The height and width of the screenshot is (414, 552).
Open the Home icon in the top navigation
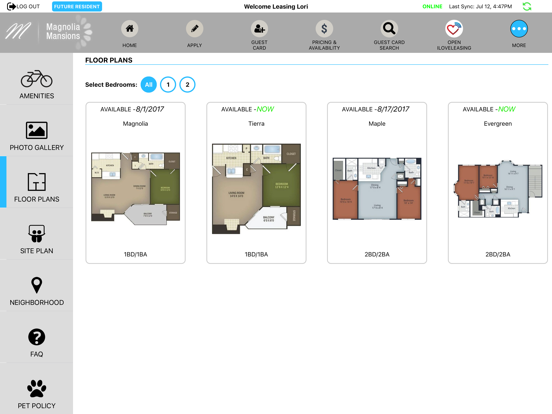pyautogui.click(x=130, y=29)
